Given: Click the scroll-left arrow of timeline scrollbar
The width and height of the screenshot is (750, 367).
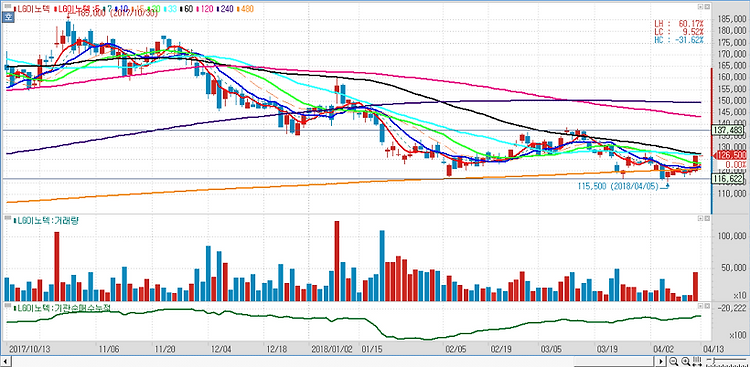Looking at the screenshot, I should 7,361.
